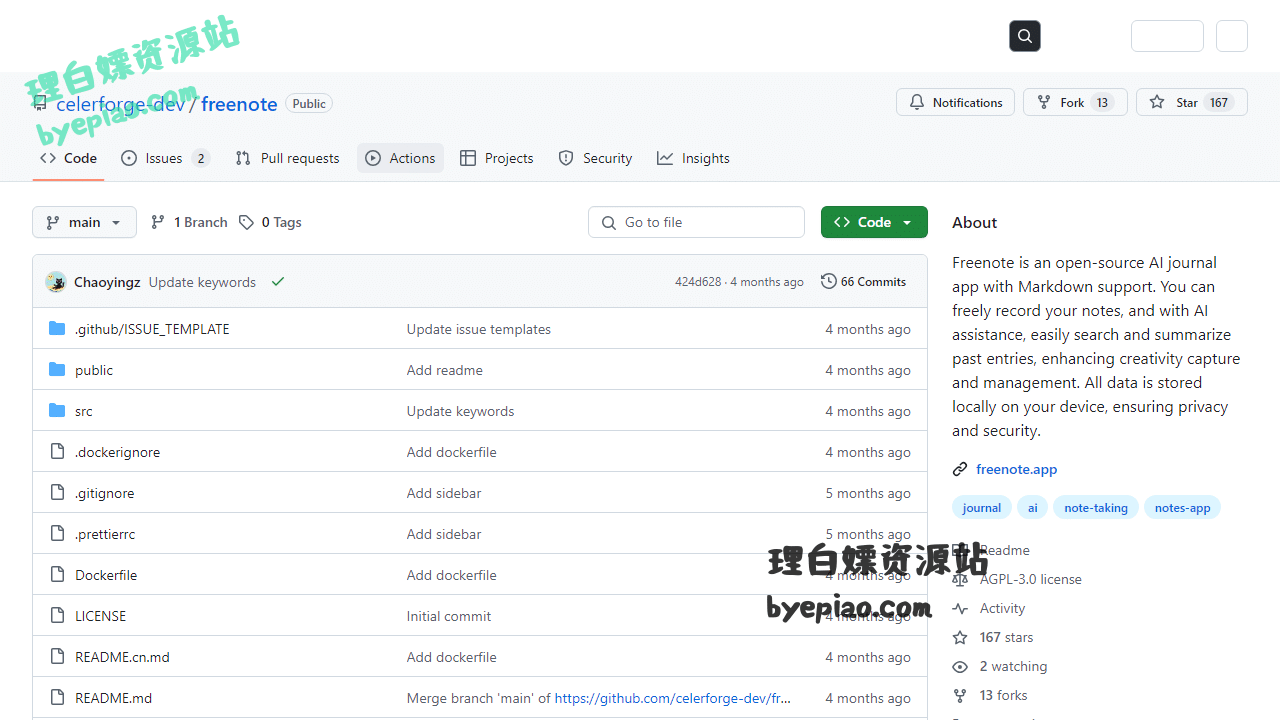Click the Fork count badge 13
Viewport: 1280px width, 720px height.
[x=1102, y=102]
